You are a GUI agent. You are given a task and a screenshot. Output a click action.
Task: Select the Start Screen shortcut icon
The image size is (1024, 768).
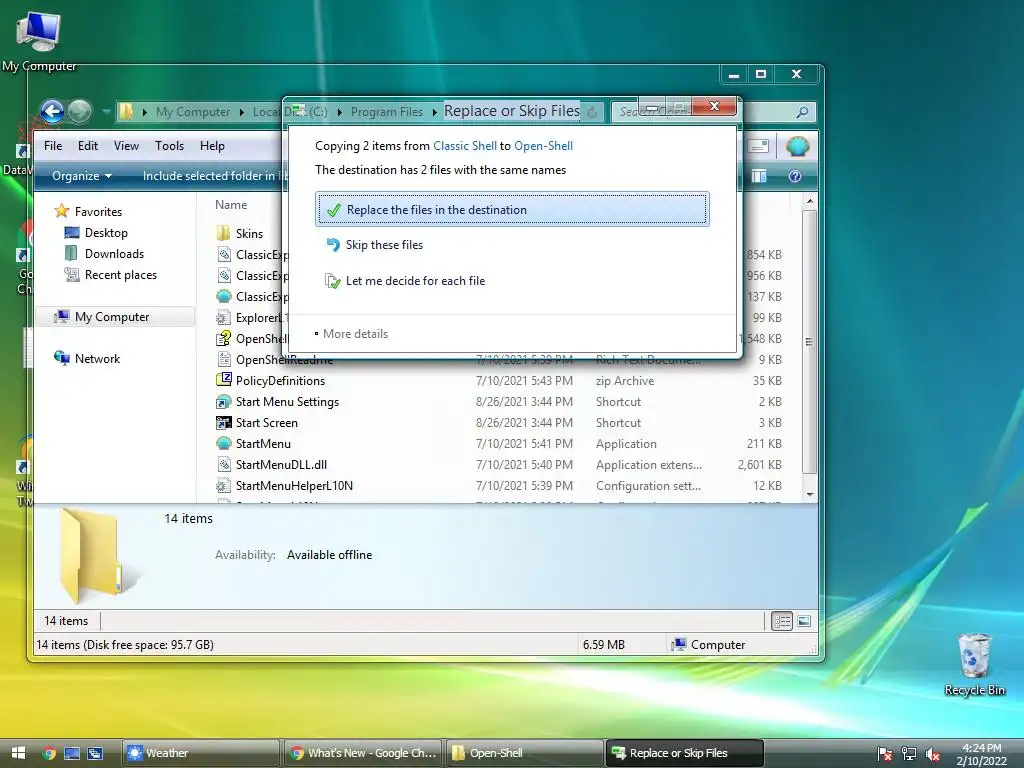[223, 423]
